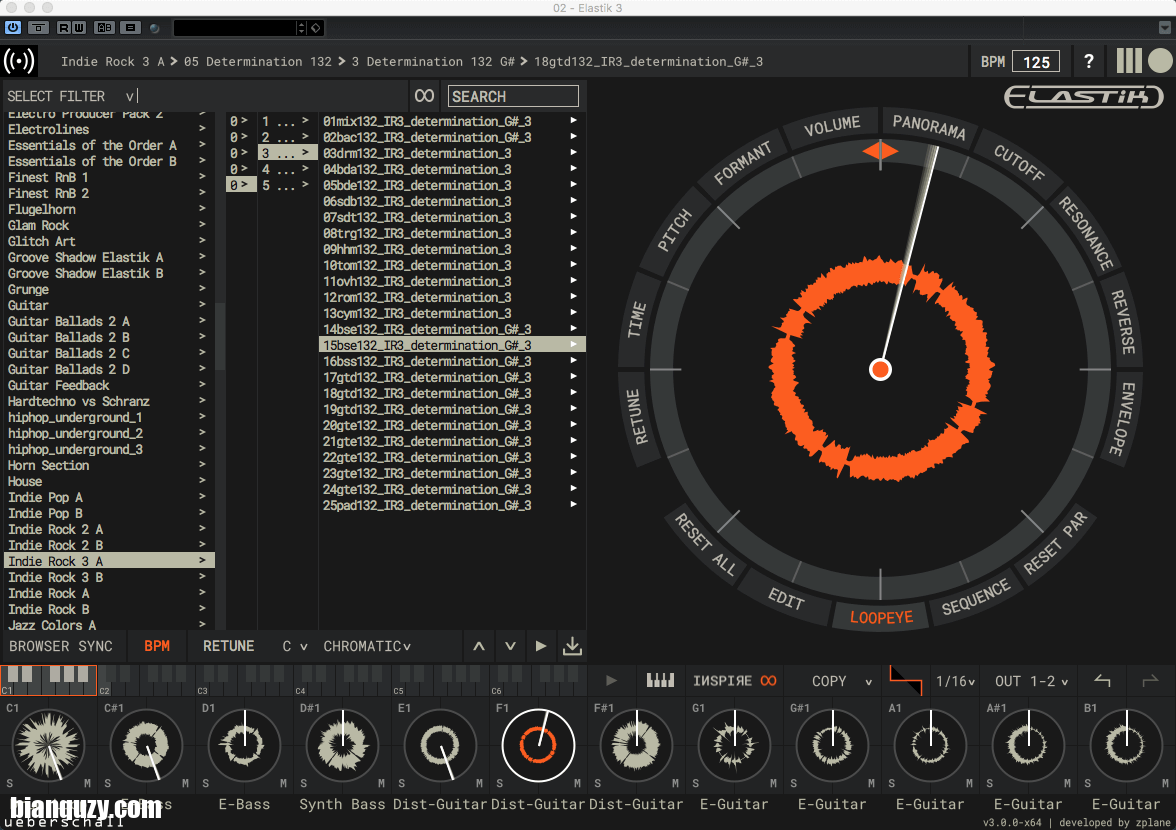1176x830 pixels.
Task: Click the orange fade shape icon
Action: point(905,680)
